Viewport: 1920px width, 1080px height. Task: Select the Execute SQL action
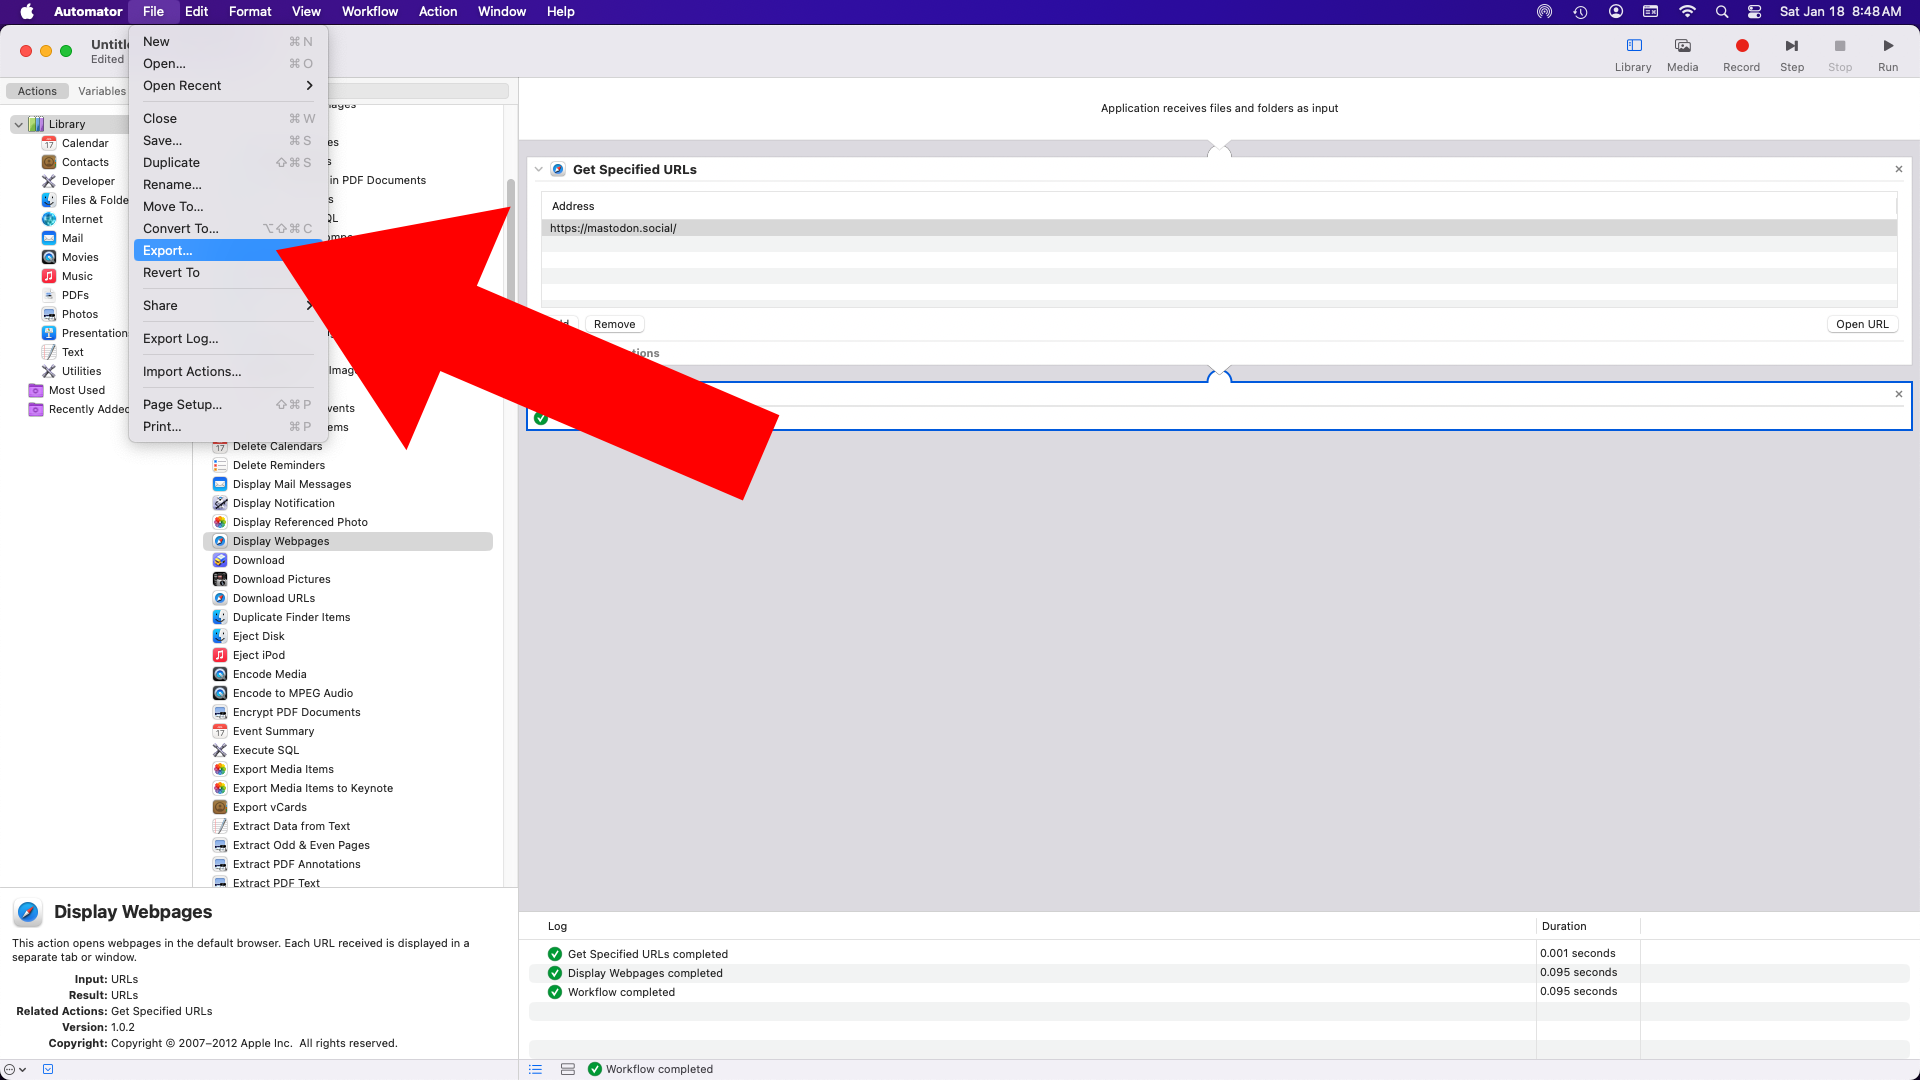pos(265,750)
